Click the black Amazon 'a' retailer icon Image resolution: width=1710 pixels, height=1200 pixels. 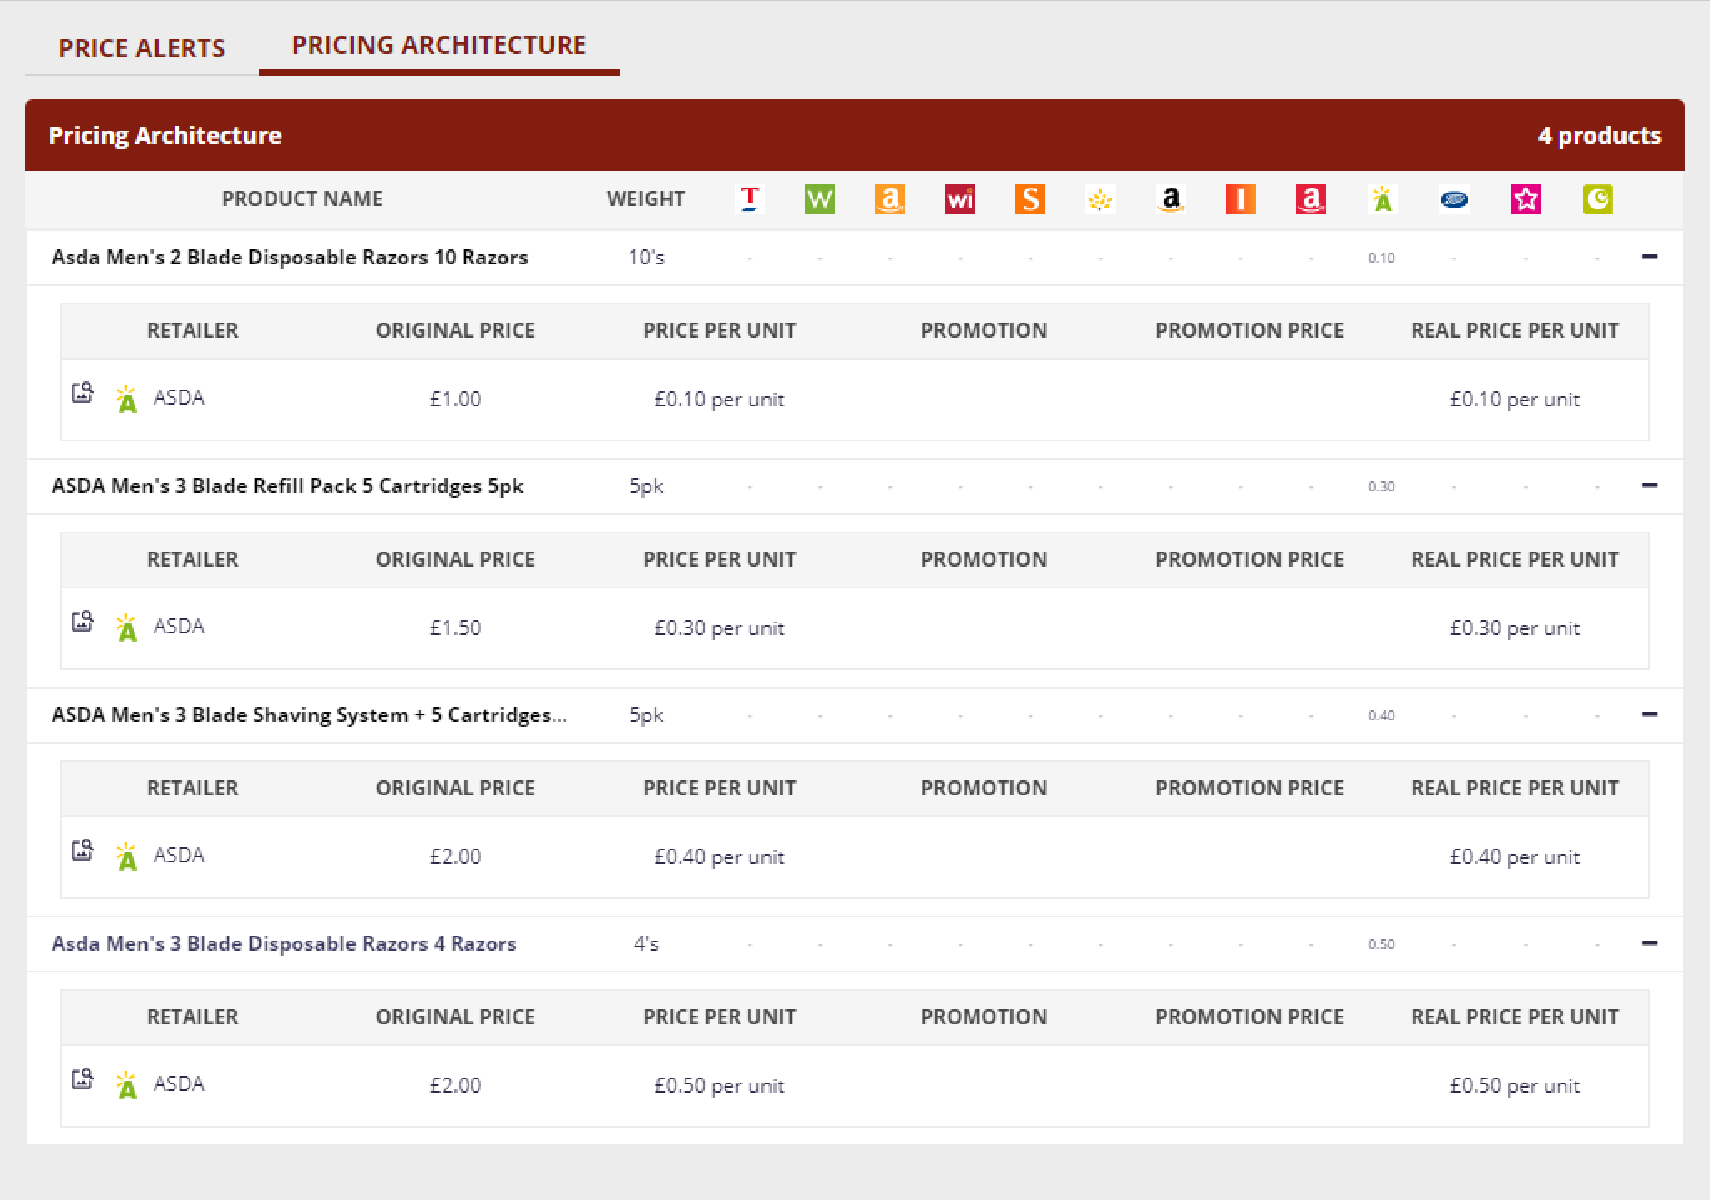coord(1171,199)
